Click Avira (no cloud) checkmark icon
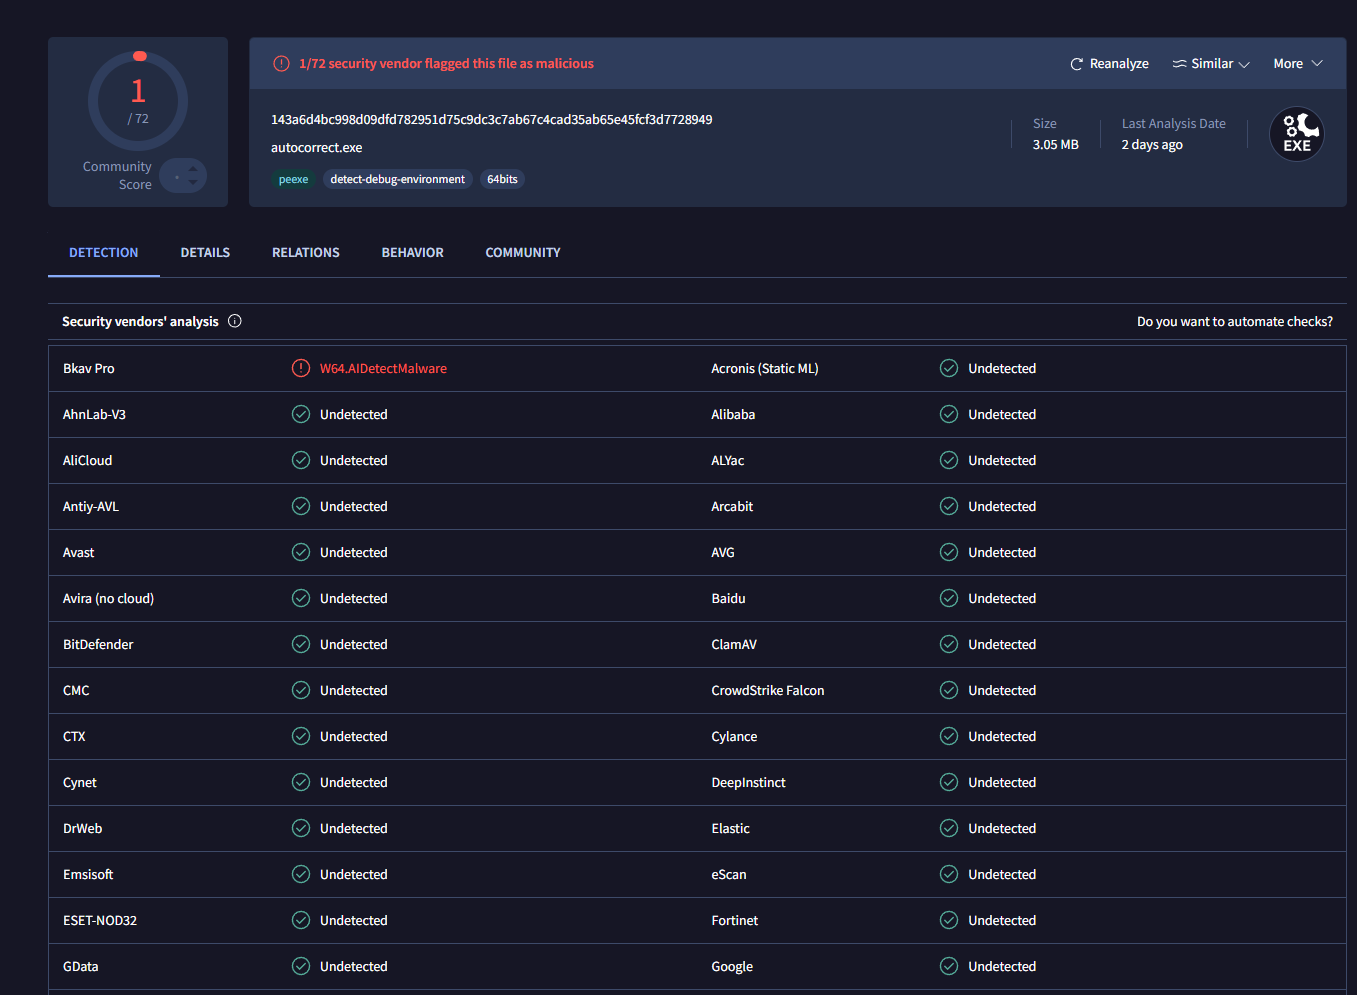Viewport: 1357px width, 995px height. (301, 598)
